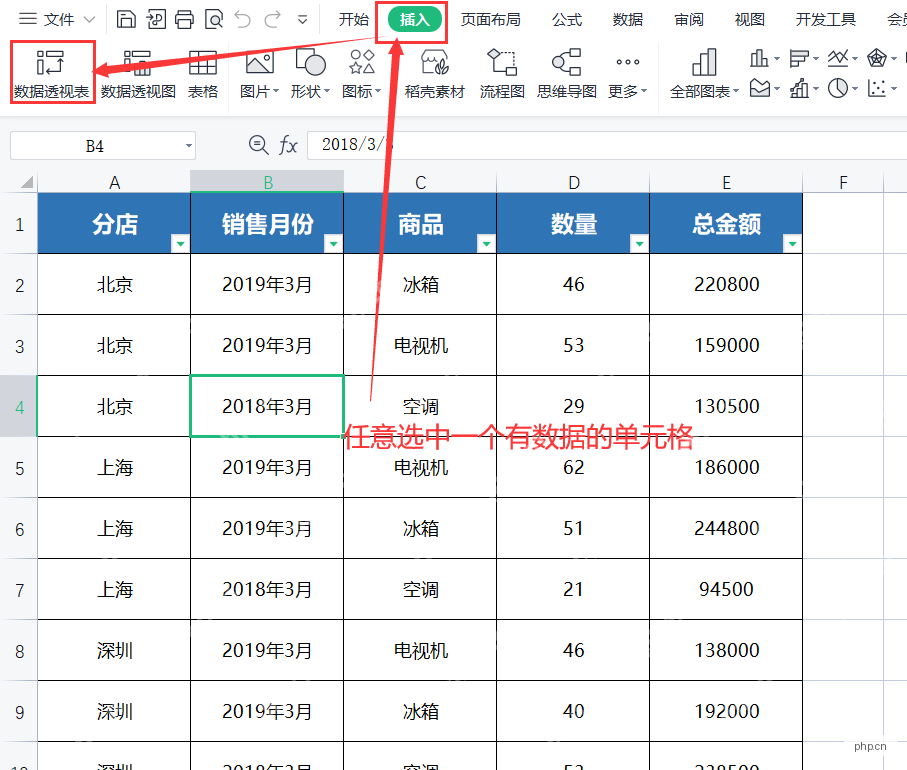This screenshot has height=770, width=907.
Task: Click the formula bar input showing 2018/3/
Action: click(607, 145)
